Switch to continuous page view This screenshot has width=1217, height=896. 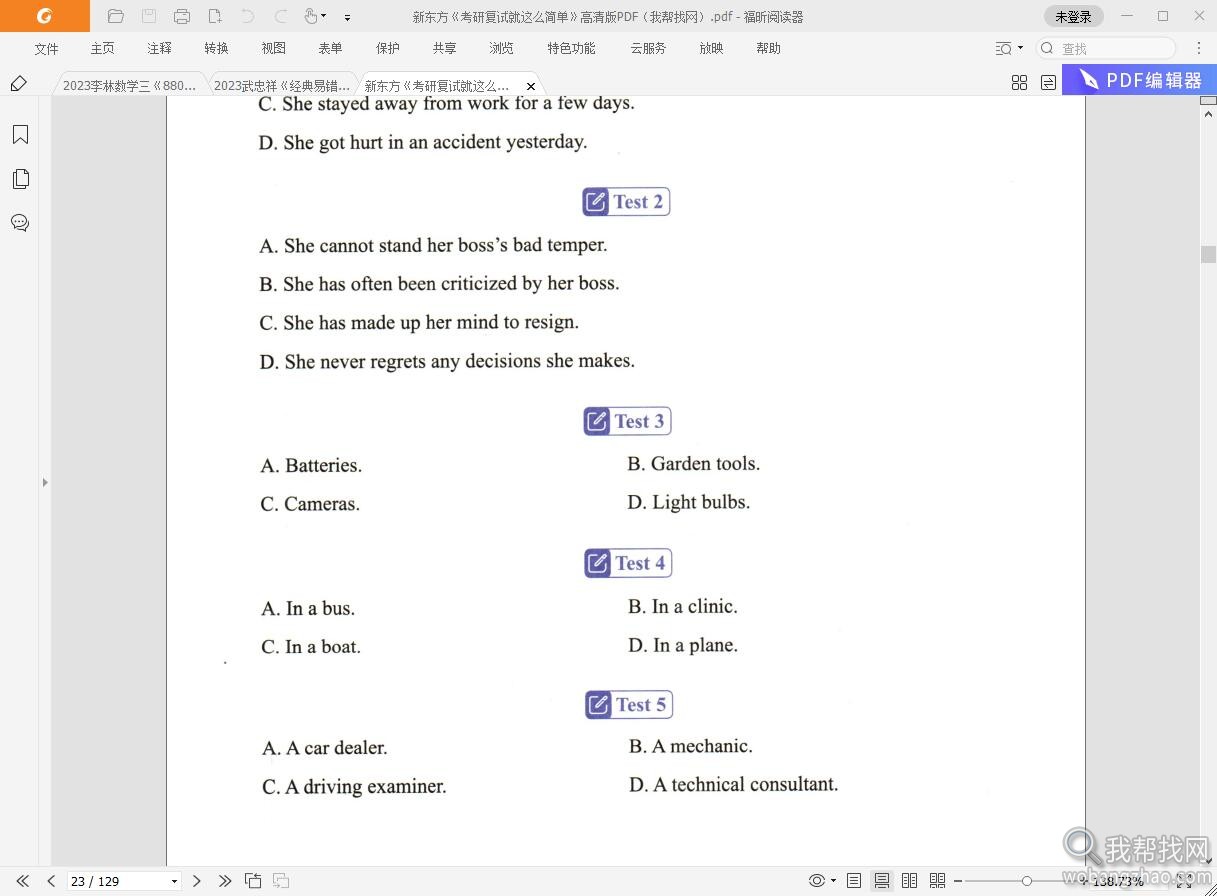(882, 881)
